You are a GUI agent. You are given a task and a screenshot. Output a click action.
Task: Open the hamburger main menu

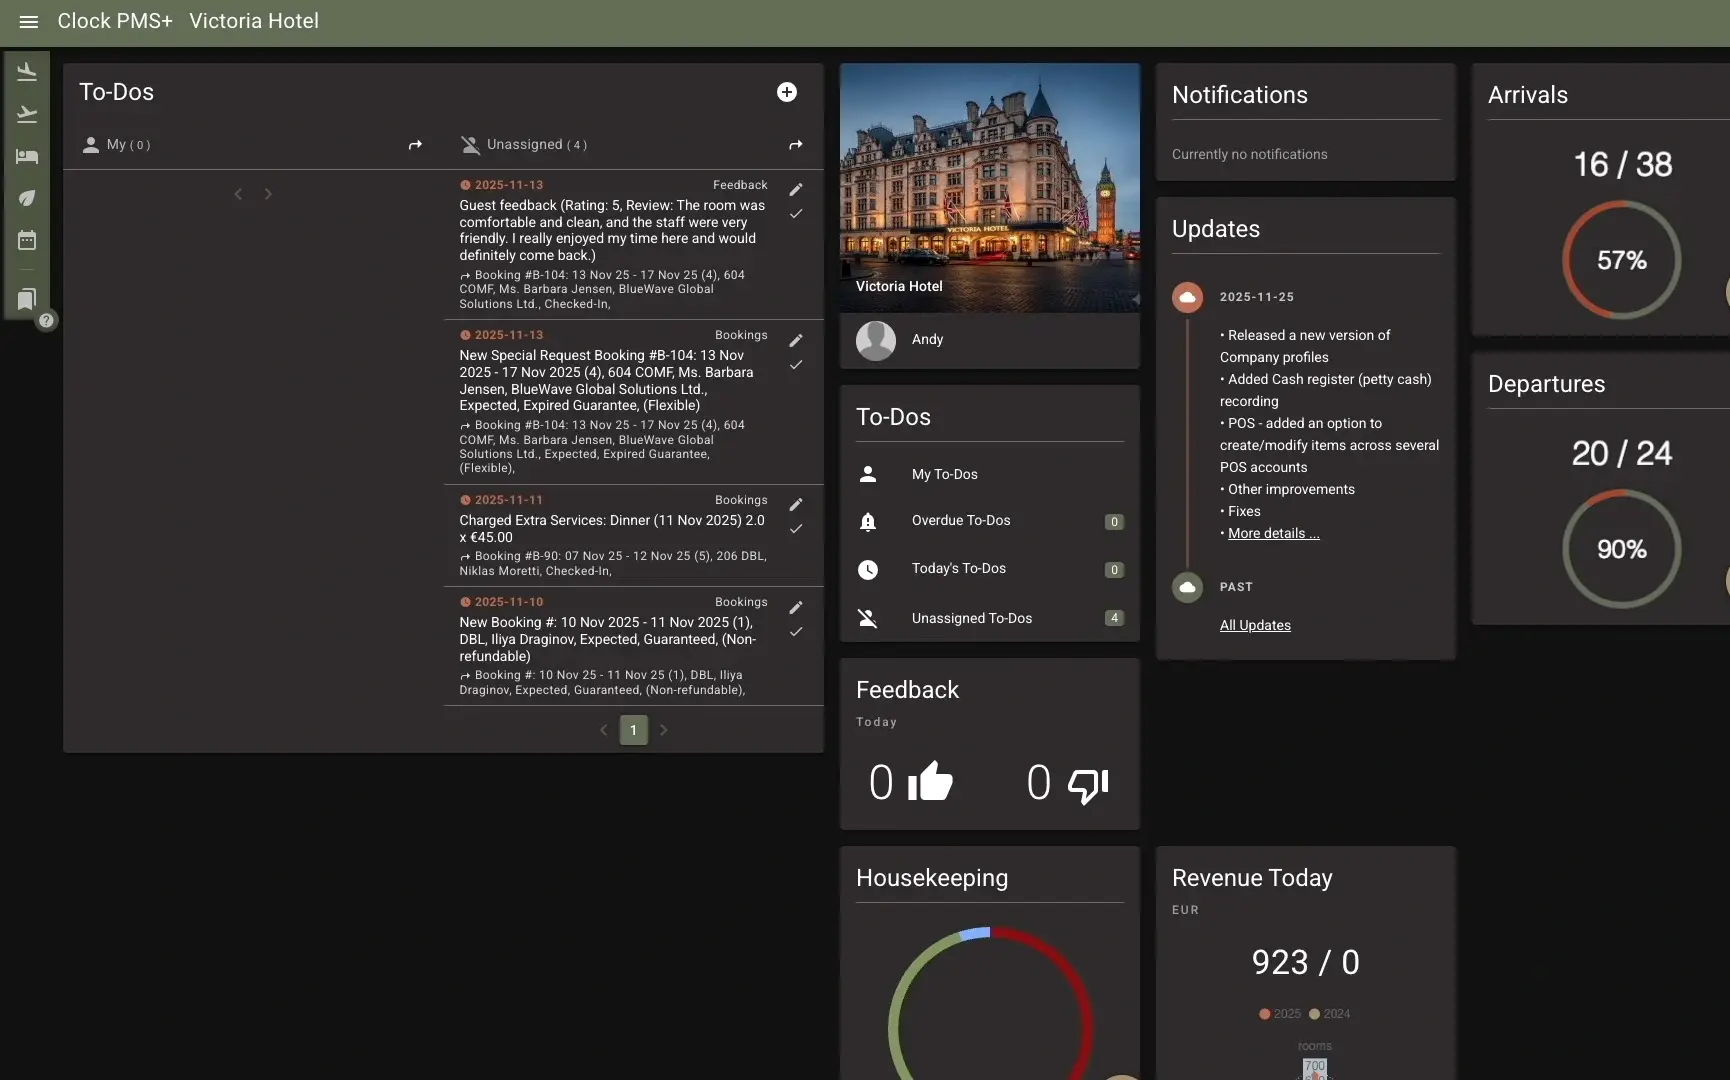28,22
